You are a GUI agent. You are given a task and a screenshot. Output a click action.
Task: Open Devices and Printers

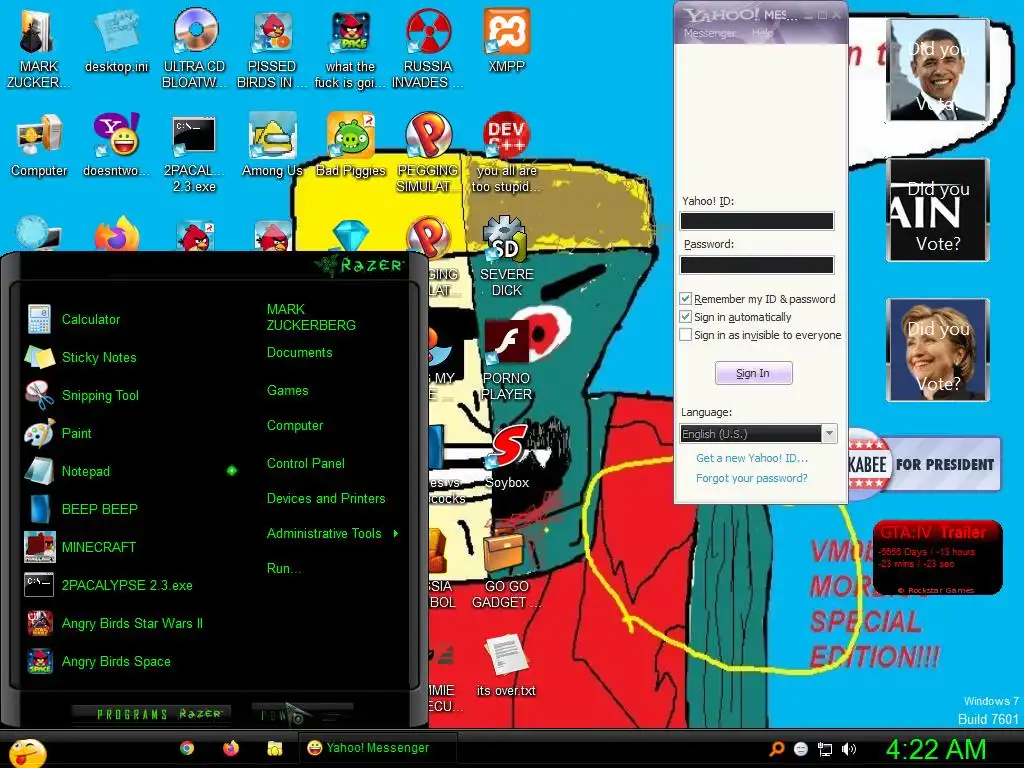coord(326,498)
